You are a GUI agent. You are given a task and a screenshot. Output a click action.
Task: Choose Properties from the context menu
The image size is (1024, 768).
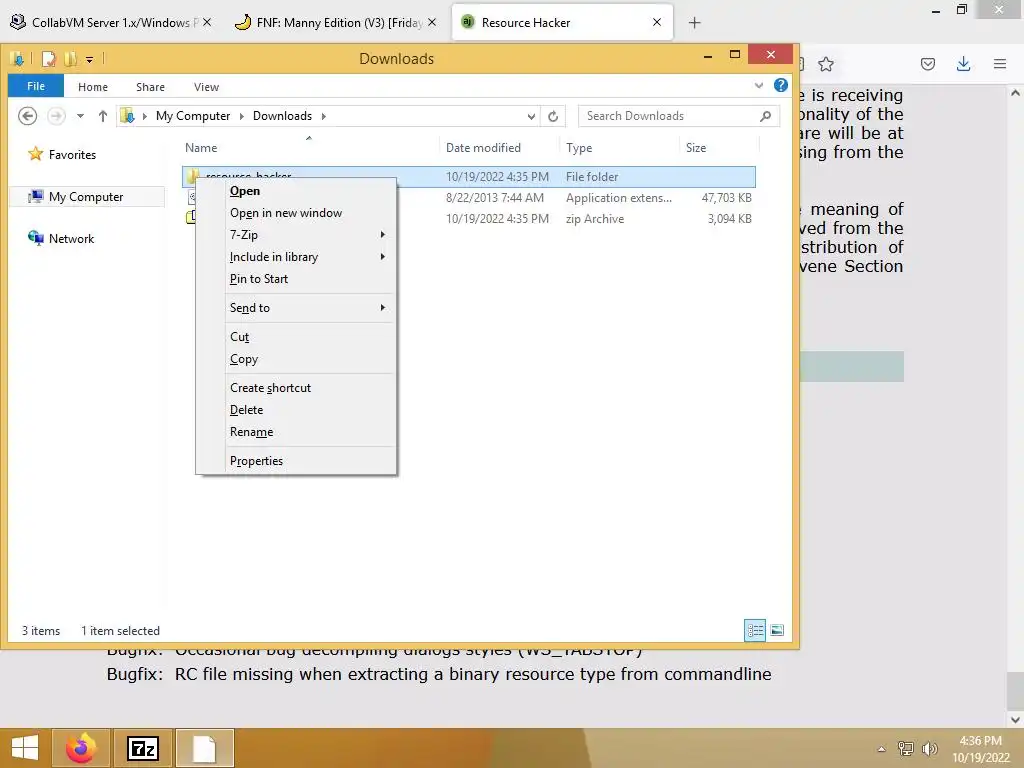tap(296, 461)
